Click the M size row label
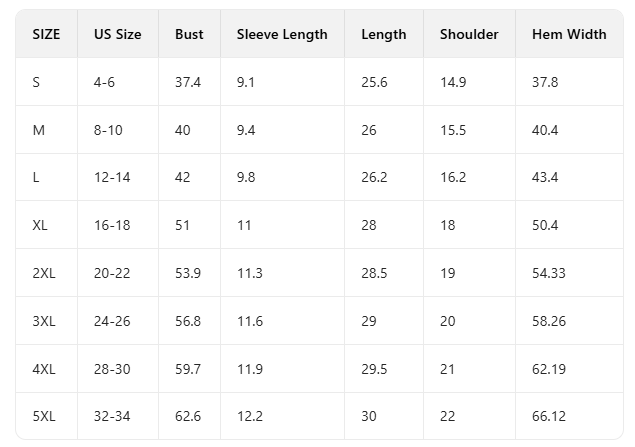The width and height of the screenshot is (635, 447). [x=38, y=130]
